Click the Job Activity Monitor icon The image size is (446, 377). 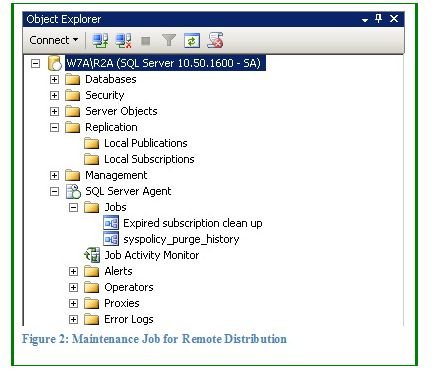[92, 255]
